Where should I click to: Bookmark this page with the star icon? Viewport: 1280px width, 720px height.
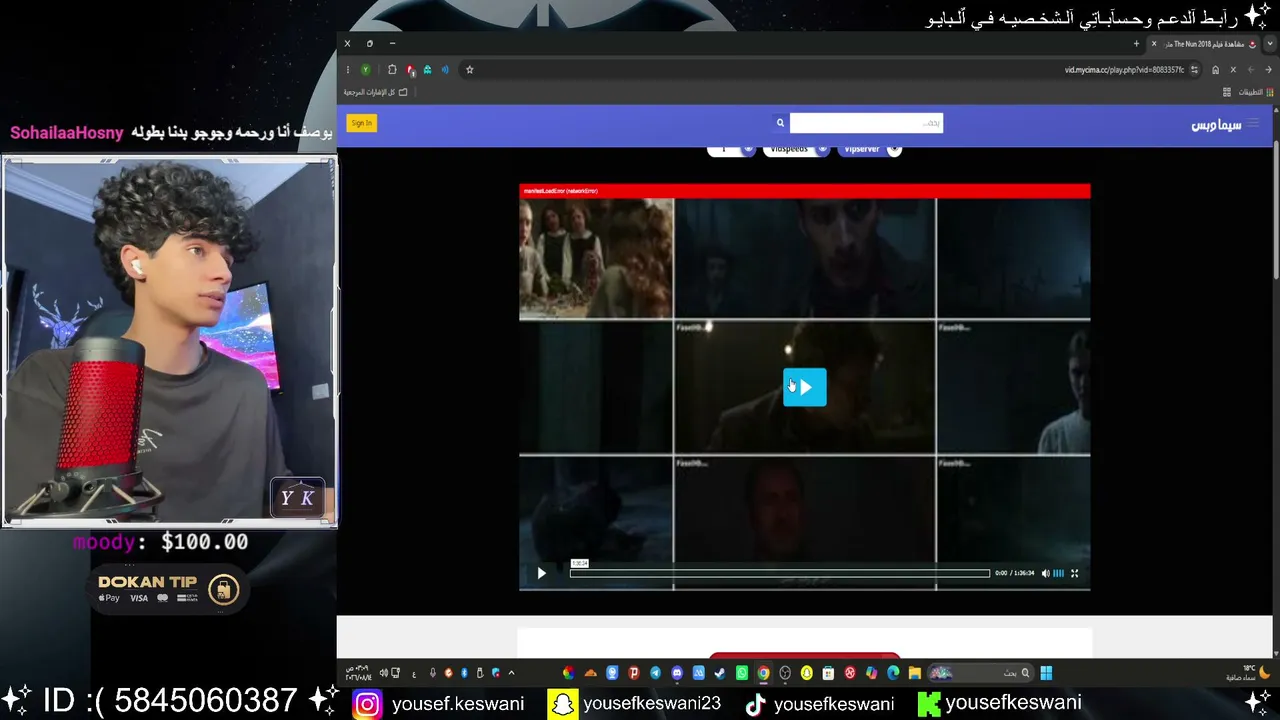pyautogui.click(x=469, y=70)
